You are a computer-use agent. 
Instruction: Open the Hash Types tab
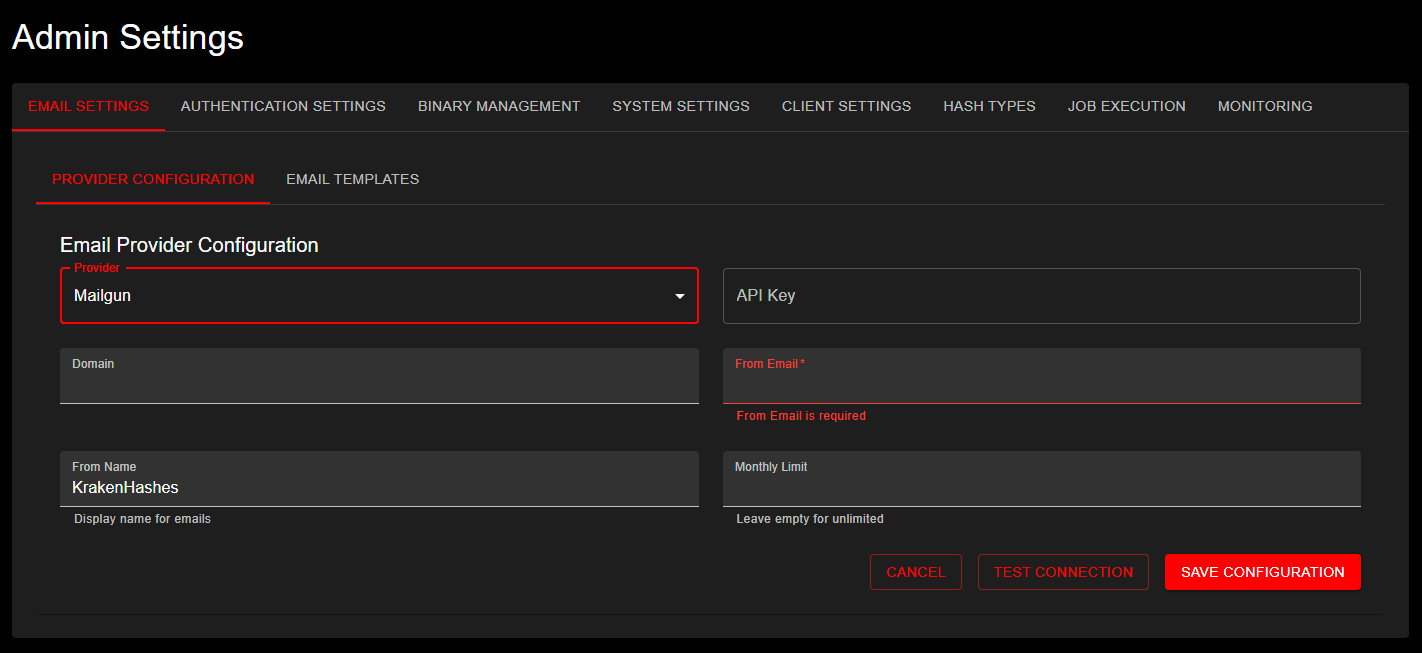pyautogui.click(x=989, y=106)
